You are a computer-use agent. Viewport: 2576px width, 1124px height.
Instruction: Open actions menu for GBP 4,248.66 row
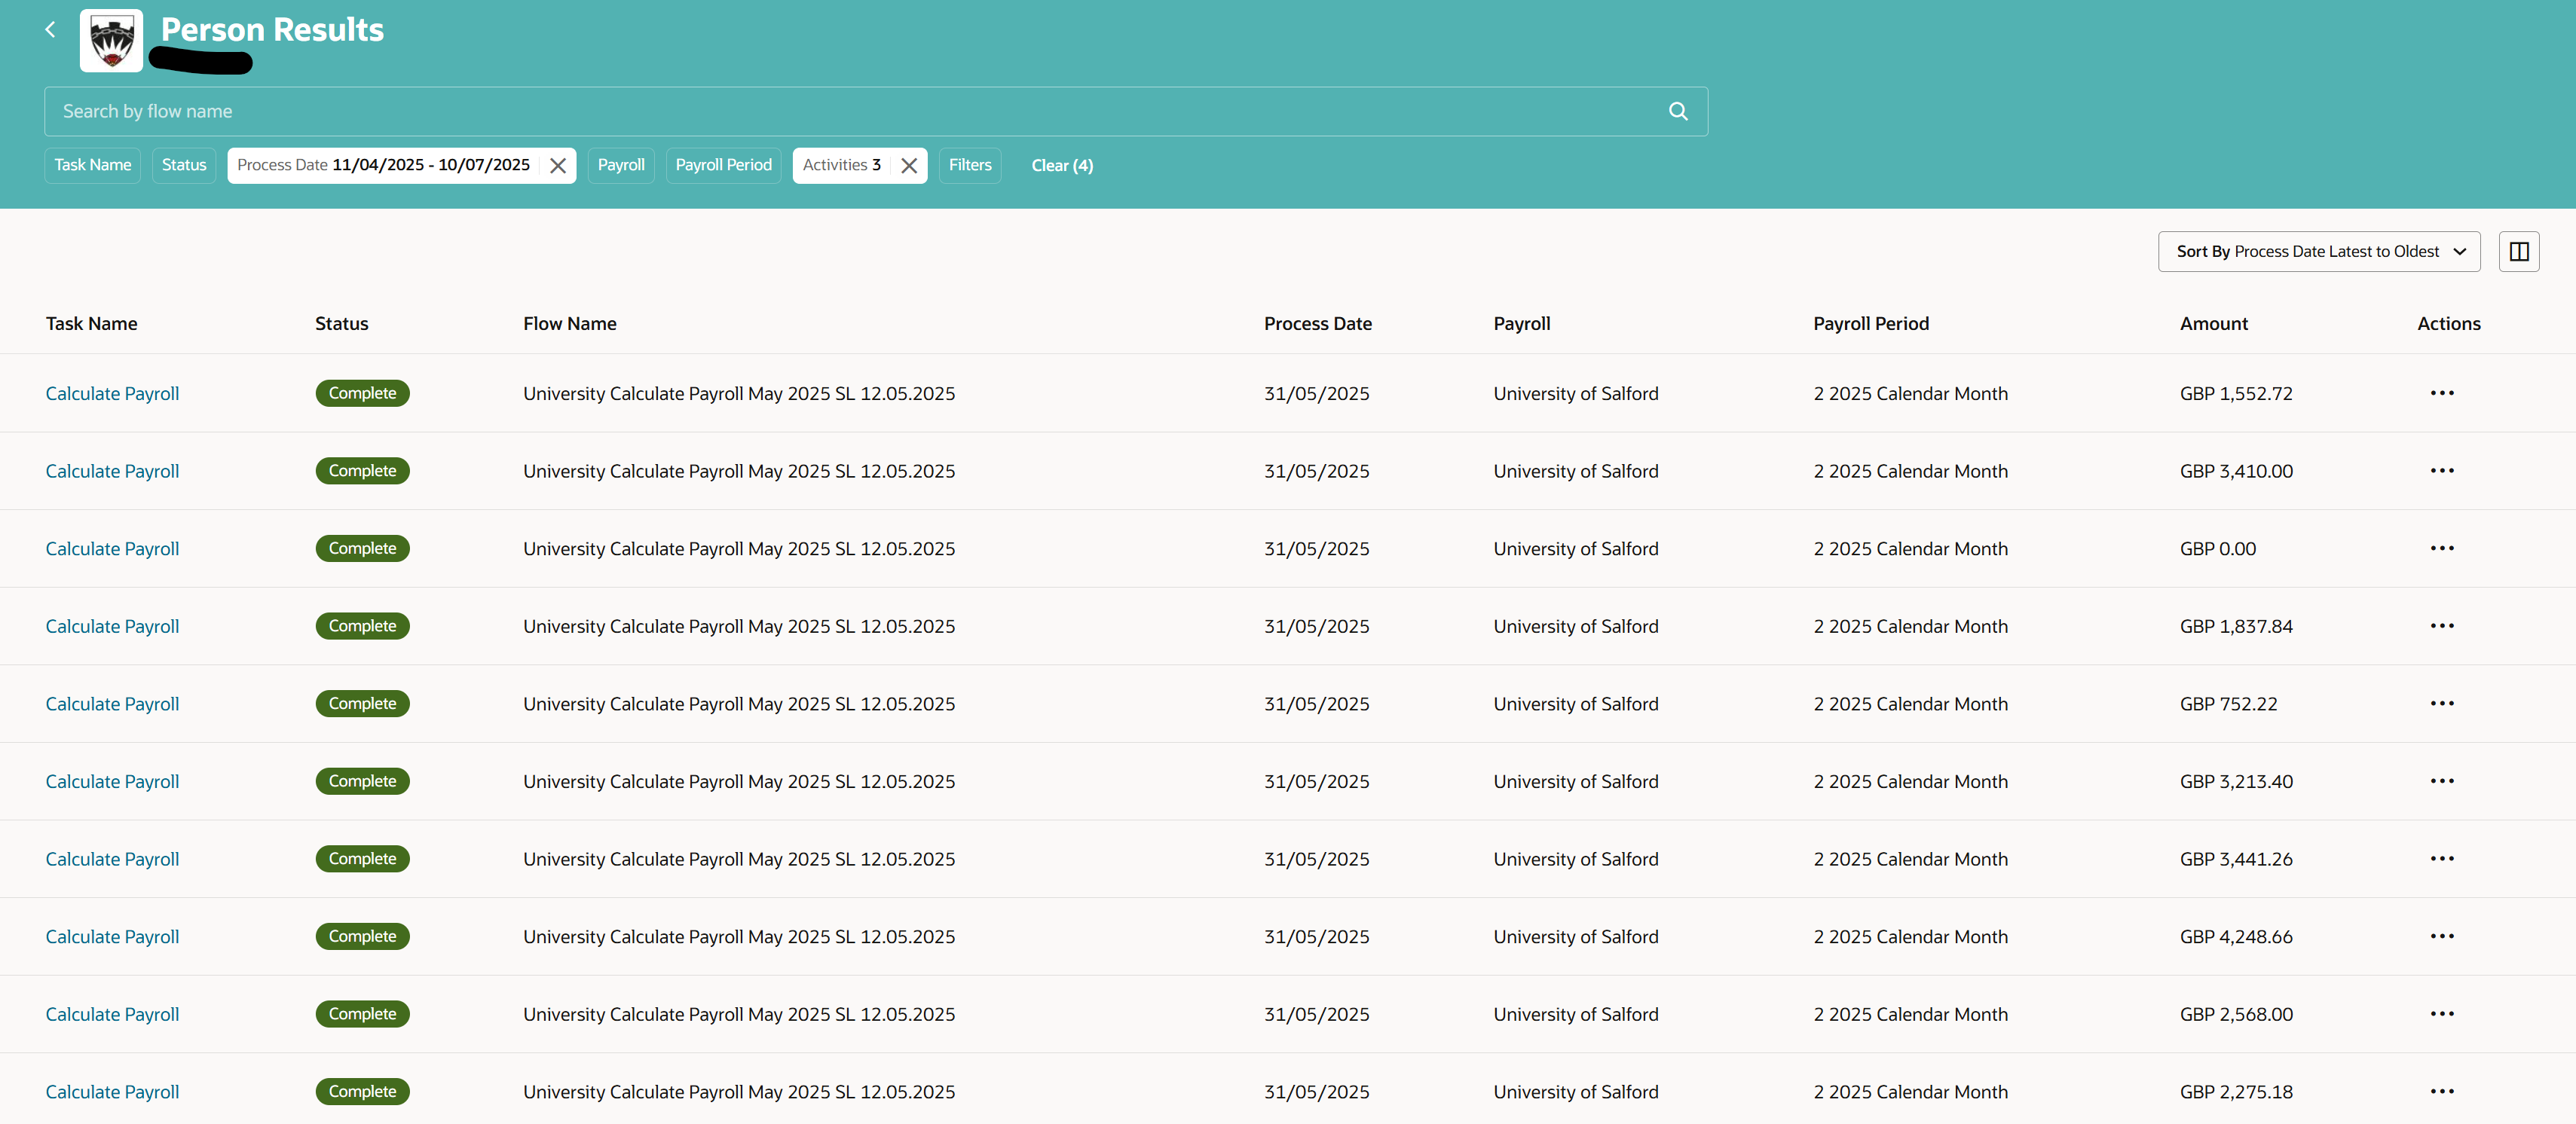point(2441,937)
